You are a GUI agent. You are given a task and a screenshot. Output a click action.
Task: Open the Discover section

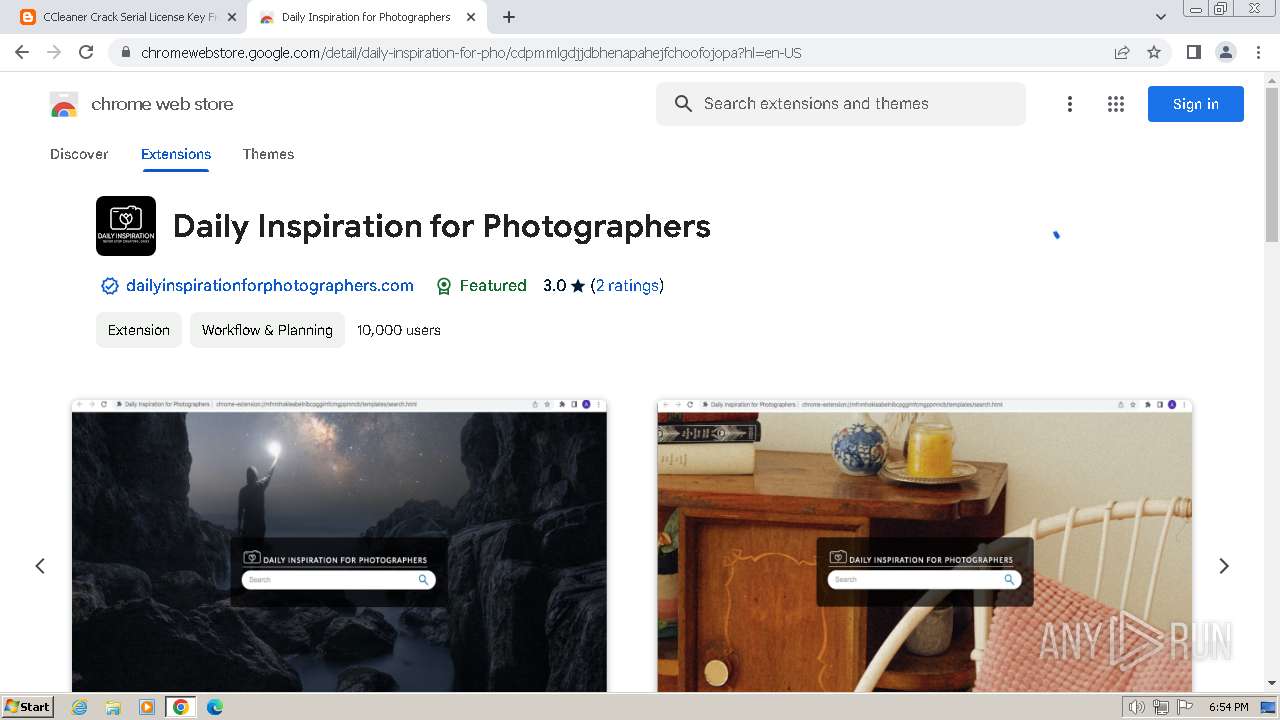pos(79,154)
